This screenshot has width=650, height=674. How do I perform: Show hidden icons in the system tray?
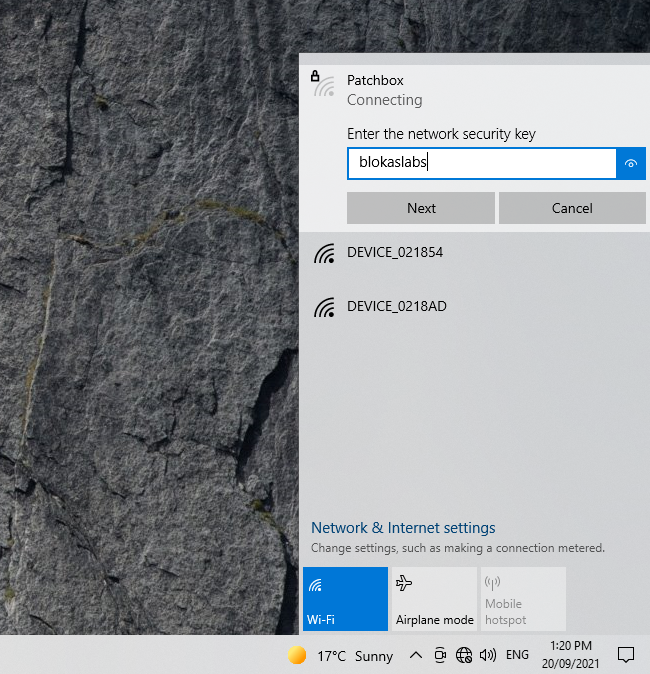pos(415,655)
